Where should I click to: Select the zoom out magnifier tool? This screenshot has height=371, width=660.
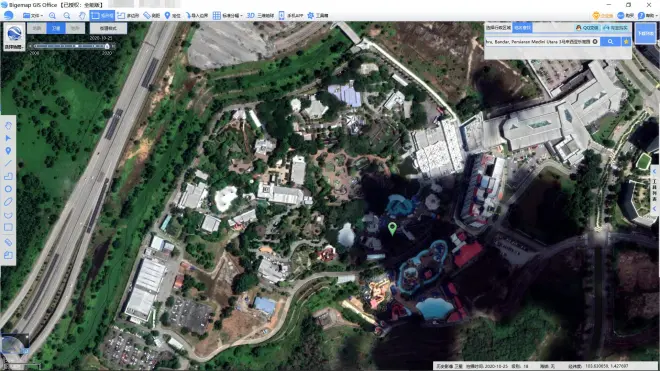(x=67, y=16)
